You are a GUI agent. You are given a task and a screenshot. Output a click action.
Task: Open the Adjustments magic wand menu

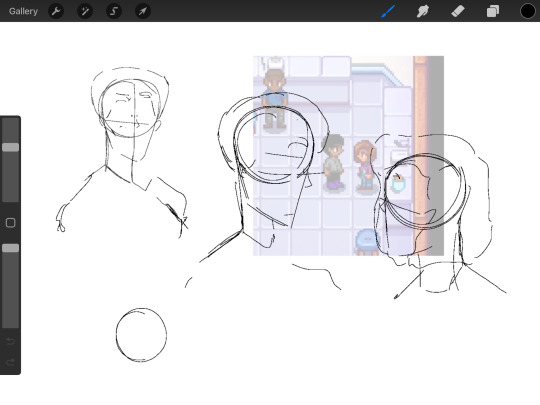(x=85, y=11)
